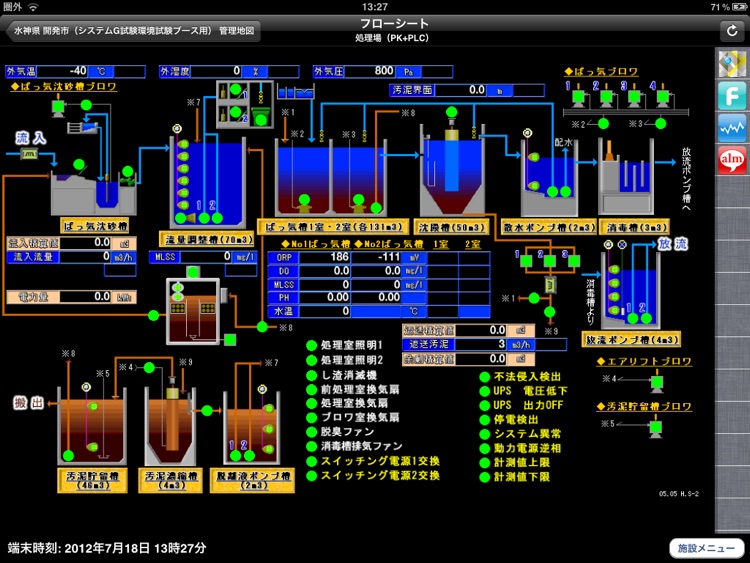This screenshot has width=750, height=563.
Task: Tap the ORP value 186 cell
Action: (325, 257)
